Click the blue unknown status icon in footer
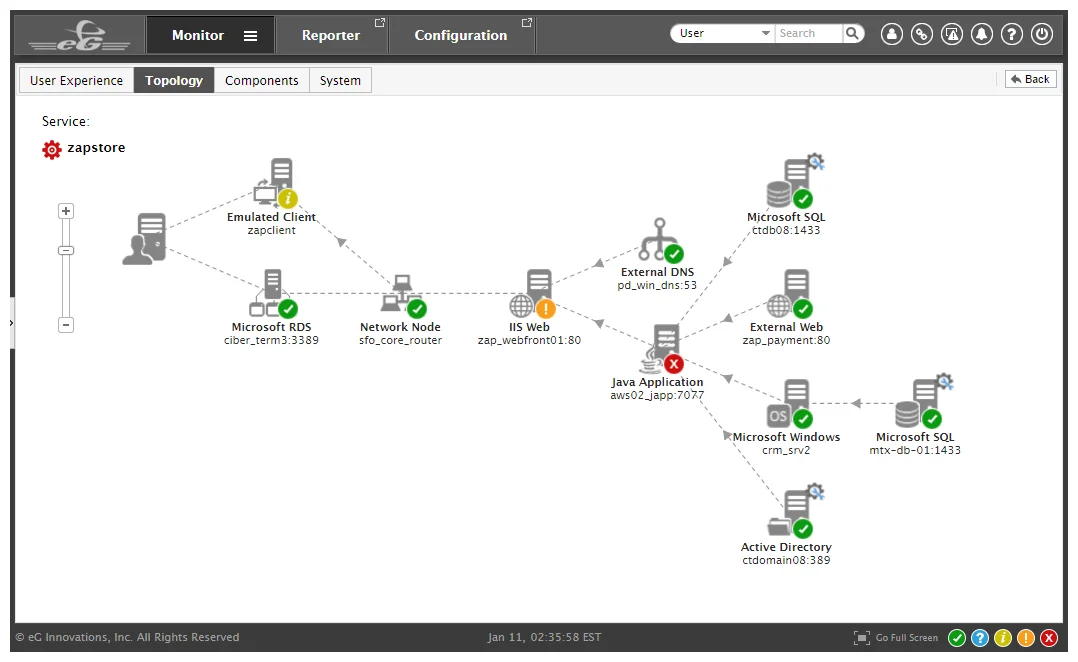The image size is (1078, 662). tap(980, 638)
